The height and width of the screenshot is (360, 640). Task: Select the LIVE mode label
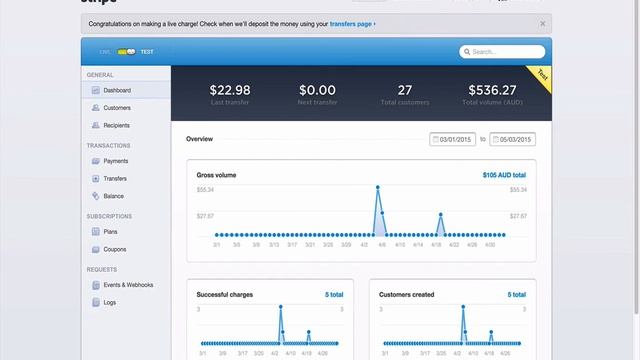point(105,52)
